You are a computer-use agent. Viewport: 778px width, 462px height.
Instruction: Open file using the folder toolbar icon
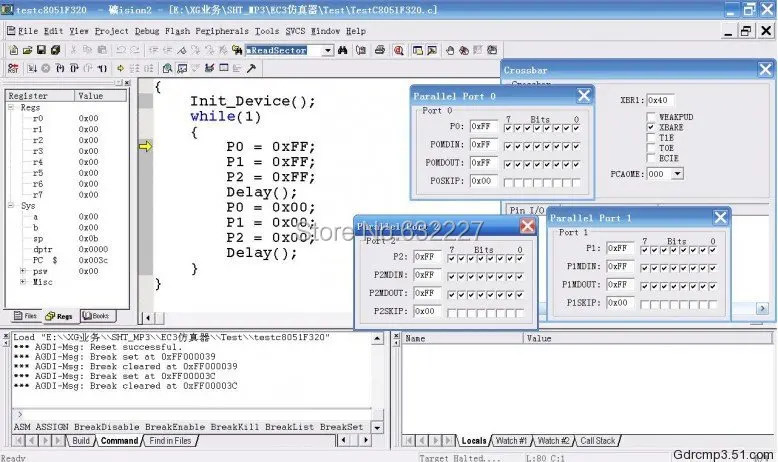pos(27,50)
